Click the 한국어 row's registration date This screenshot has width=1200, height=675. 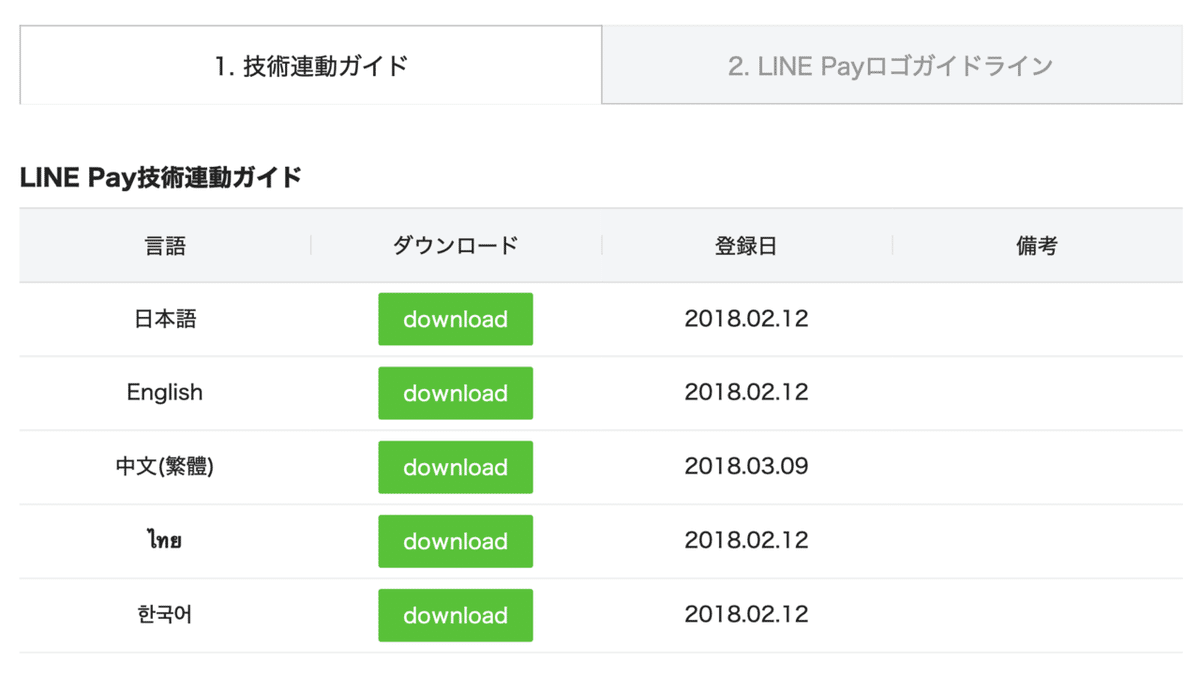pyautogui.click(x=746, y=615)
